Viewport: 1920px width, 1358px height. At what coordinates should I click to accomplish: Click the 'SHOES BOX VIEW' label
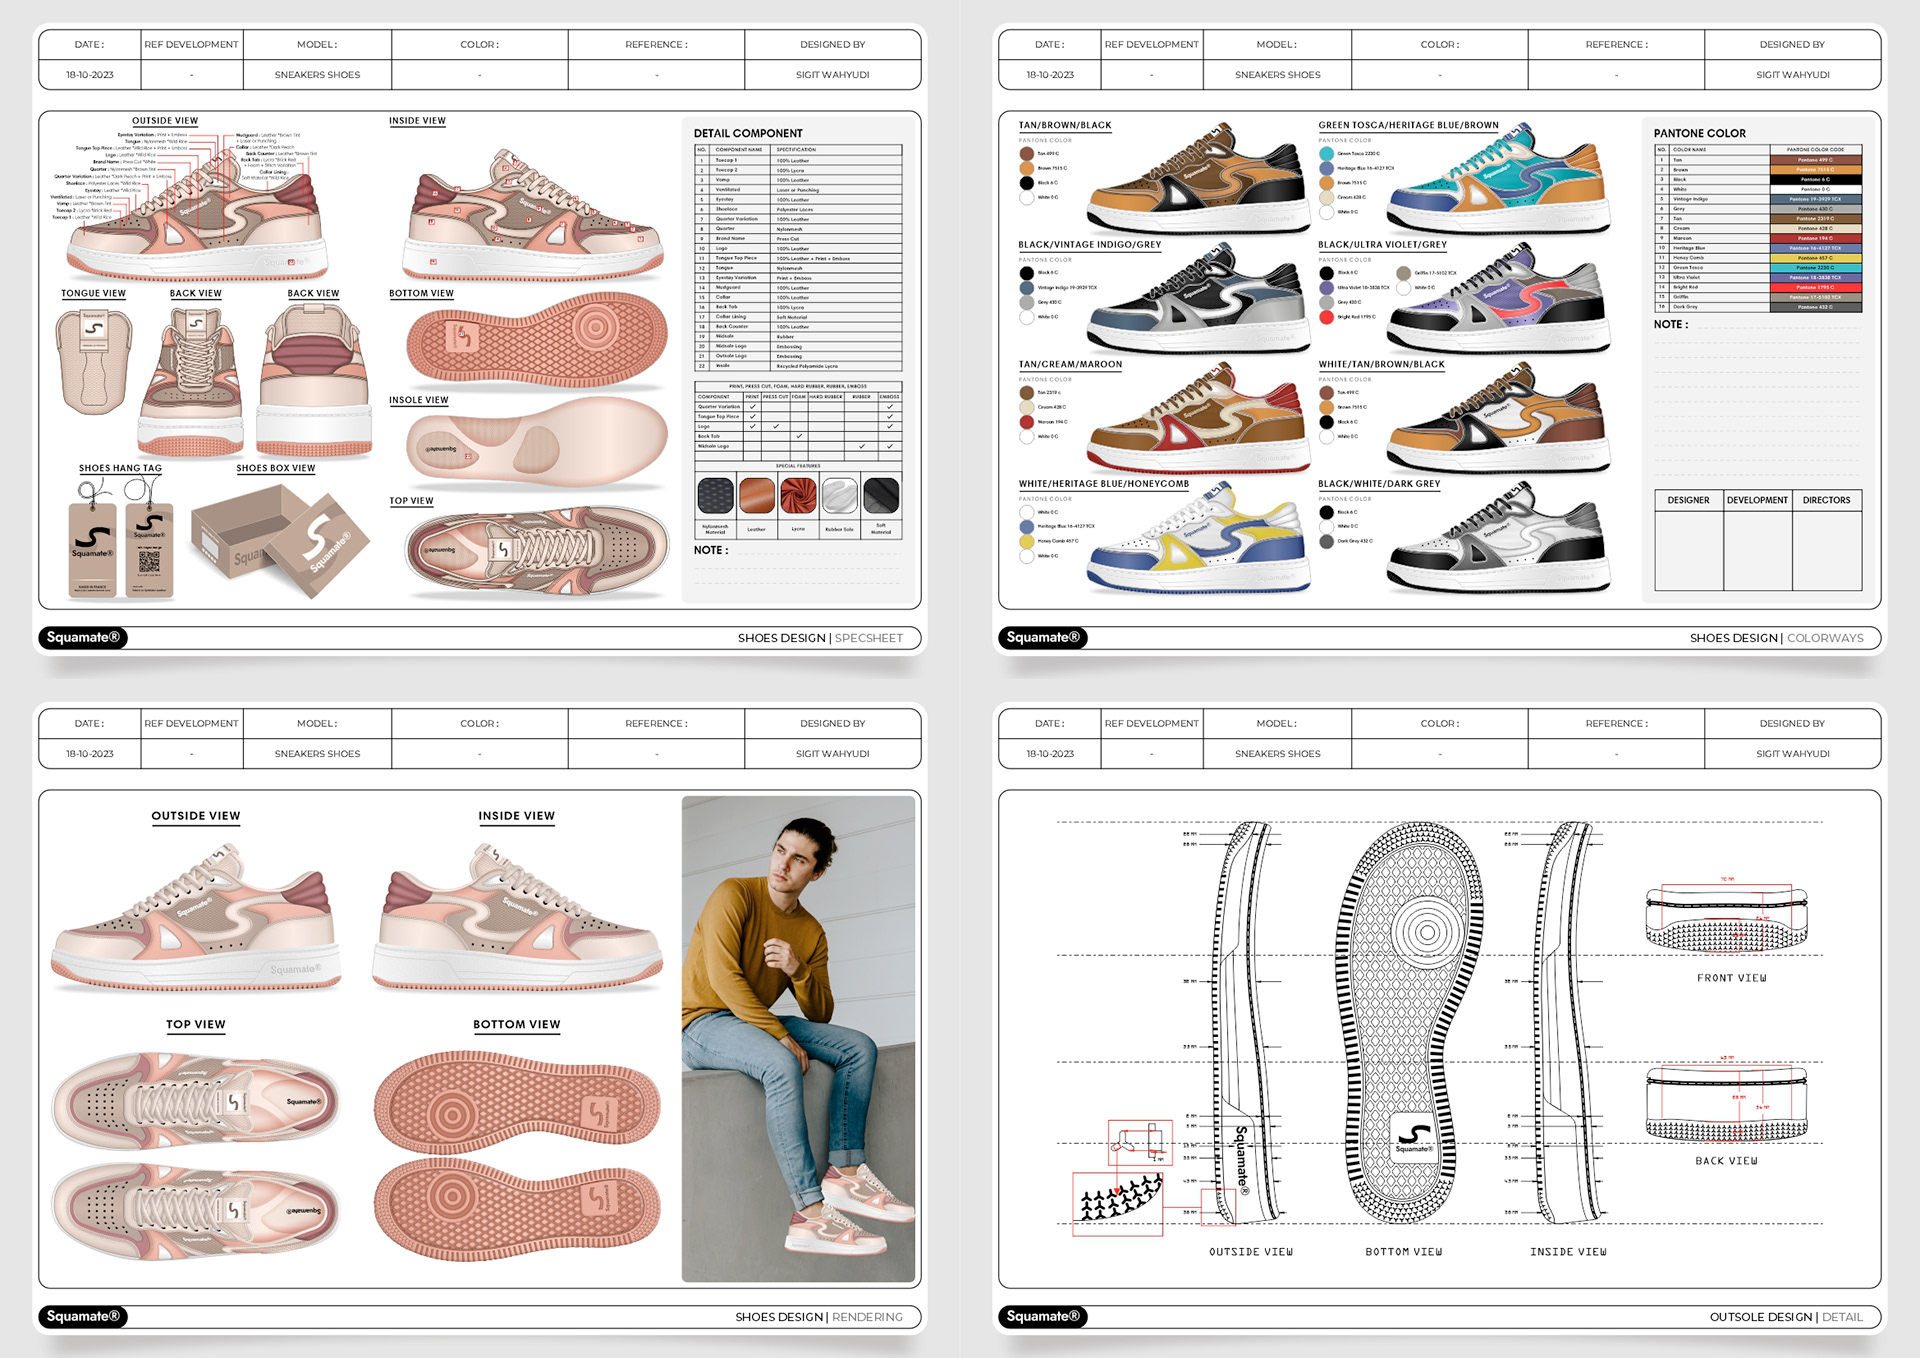click(x=275, y=468)
